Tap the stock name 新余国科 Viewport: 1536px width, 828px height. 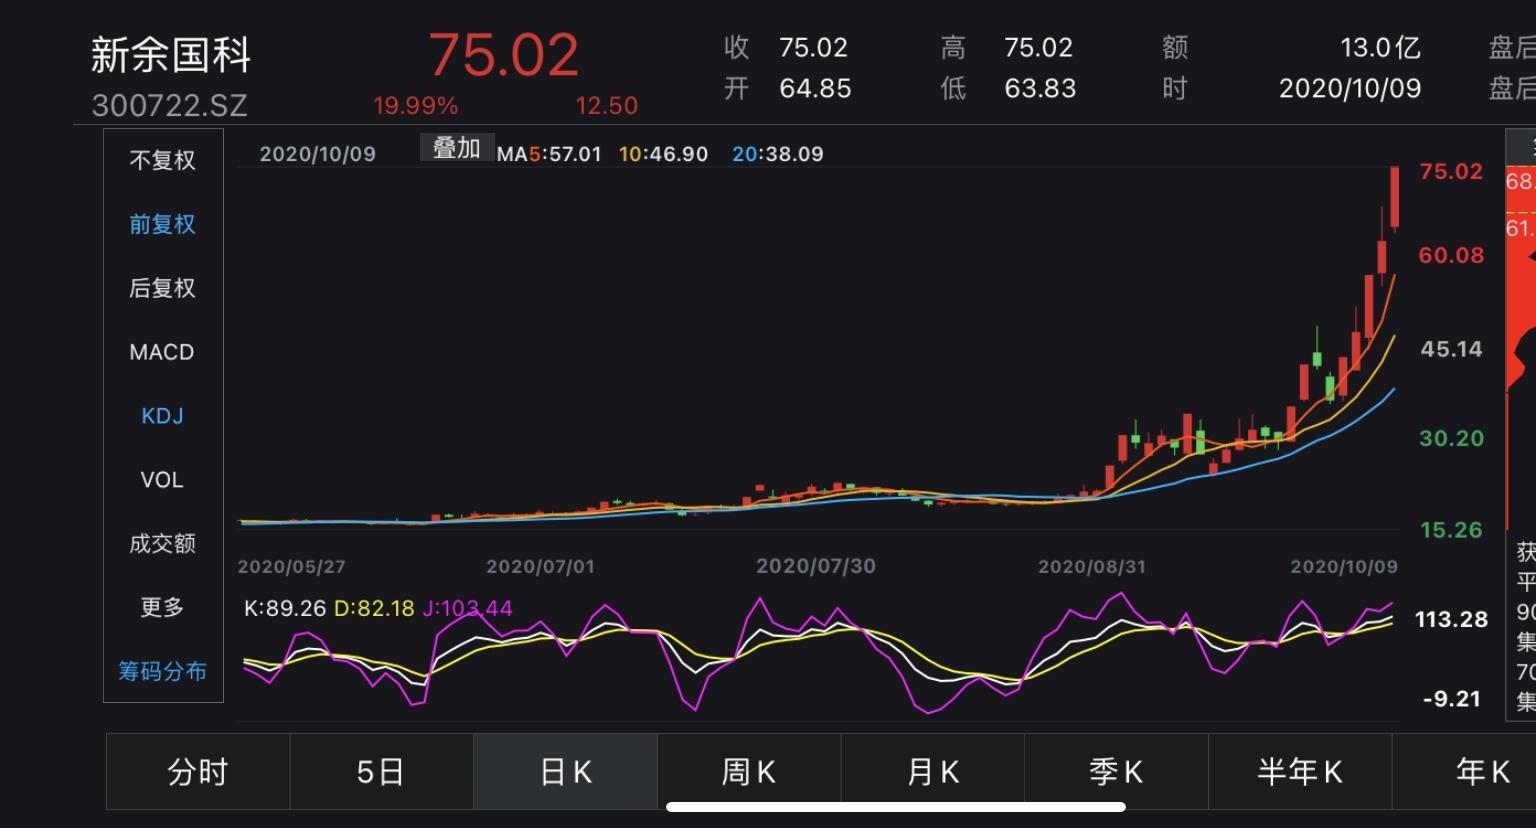[170, 55]
